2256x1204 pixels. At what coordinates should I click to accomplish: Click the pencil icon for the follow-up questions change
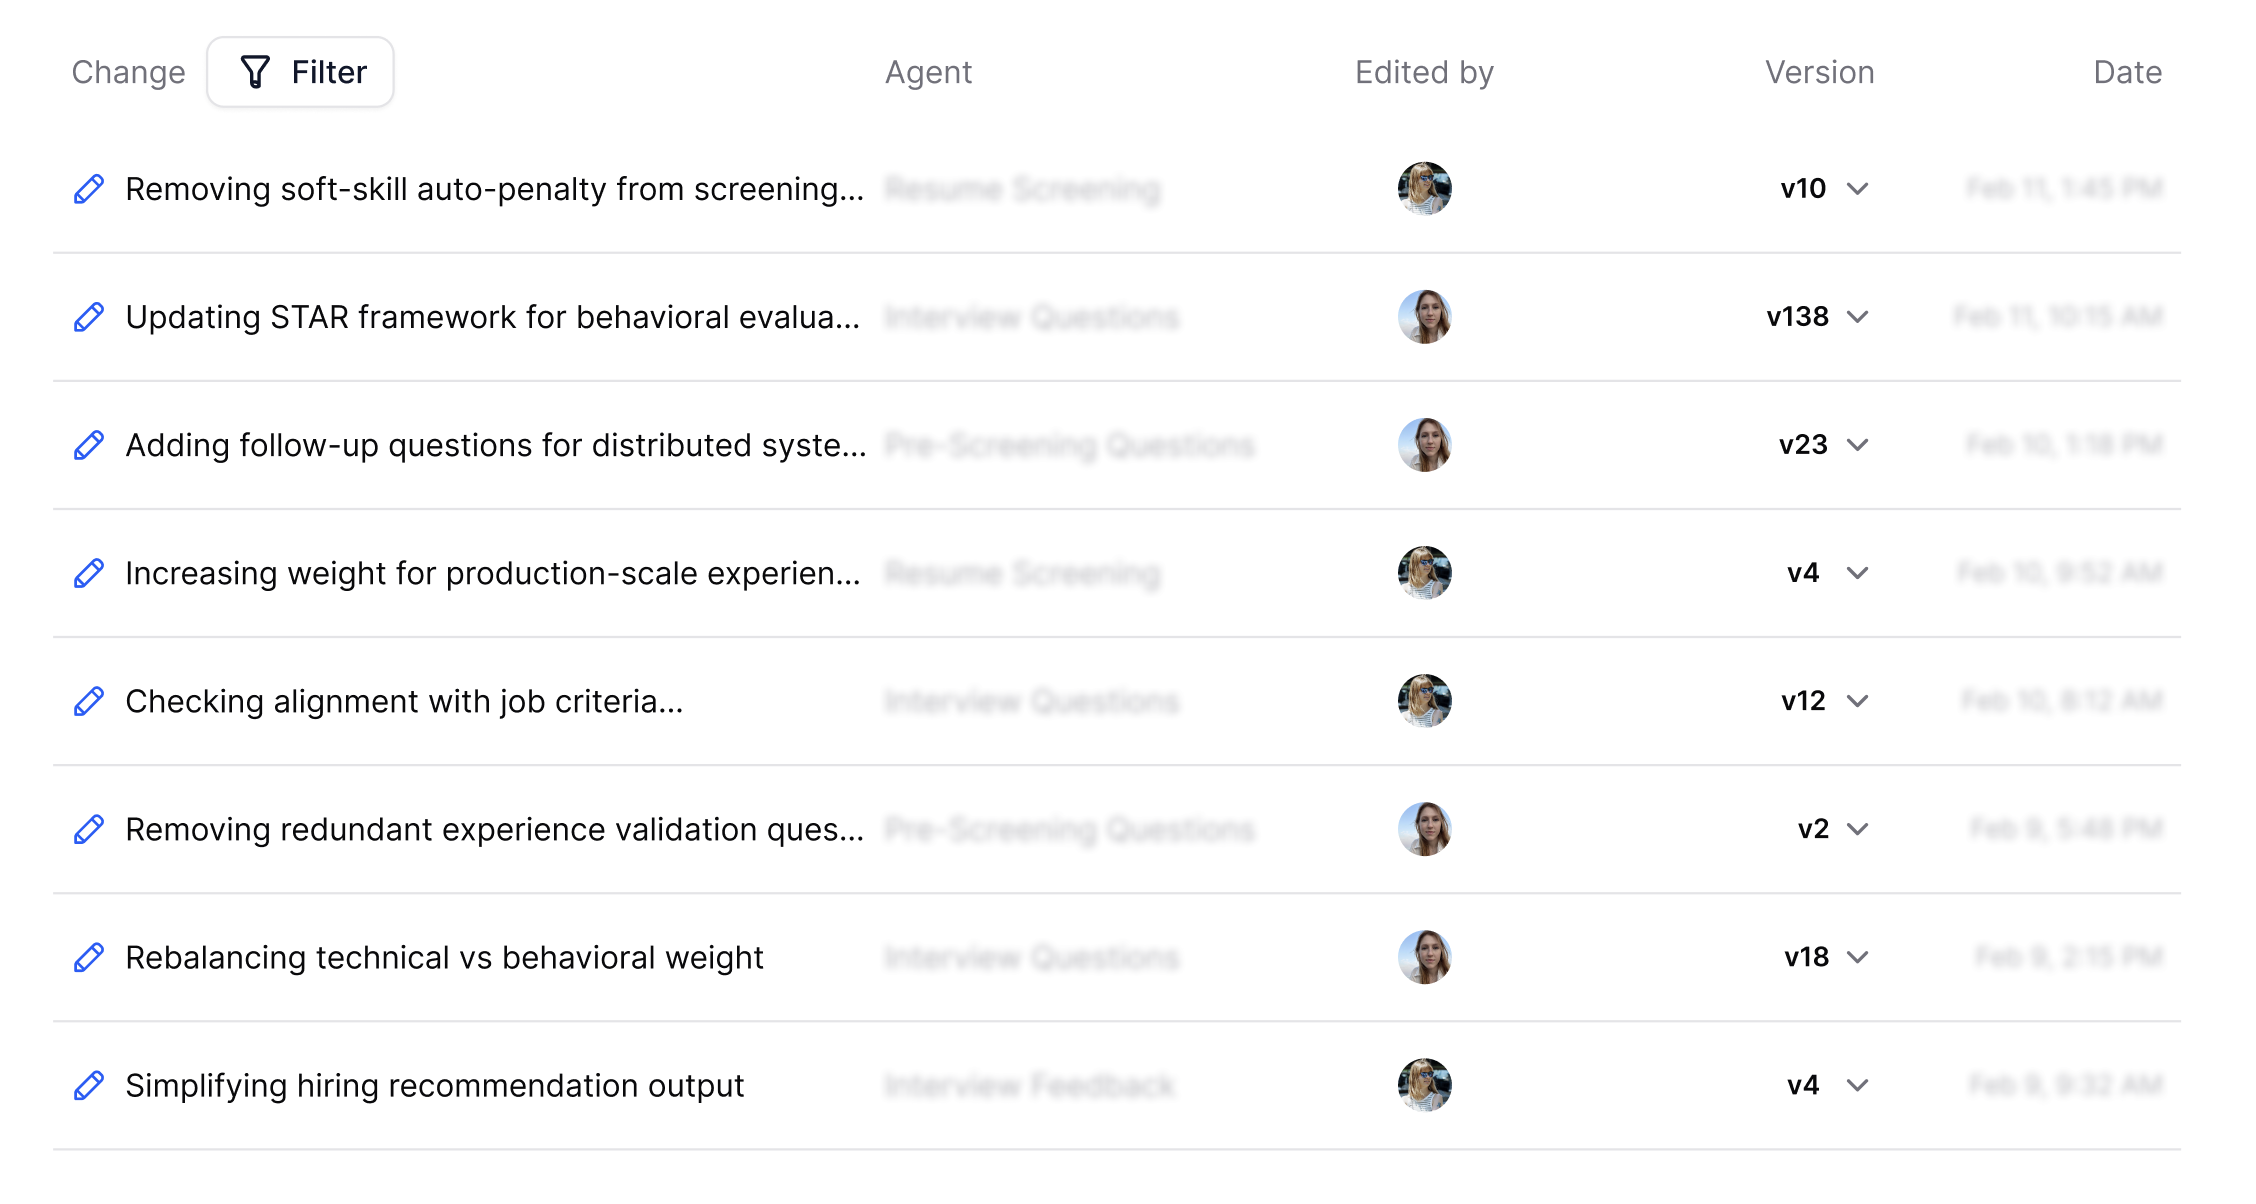point(89,445)
